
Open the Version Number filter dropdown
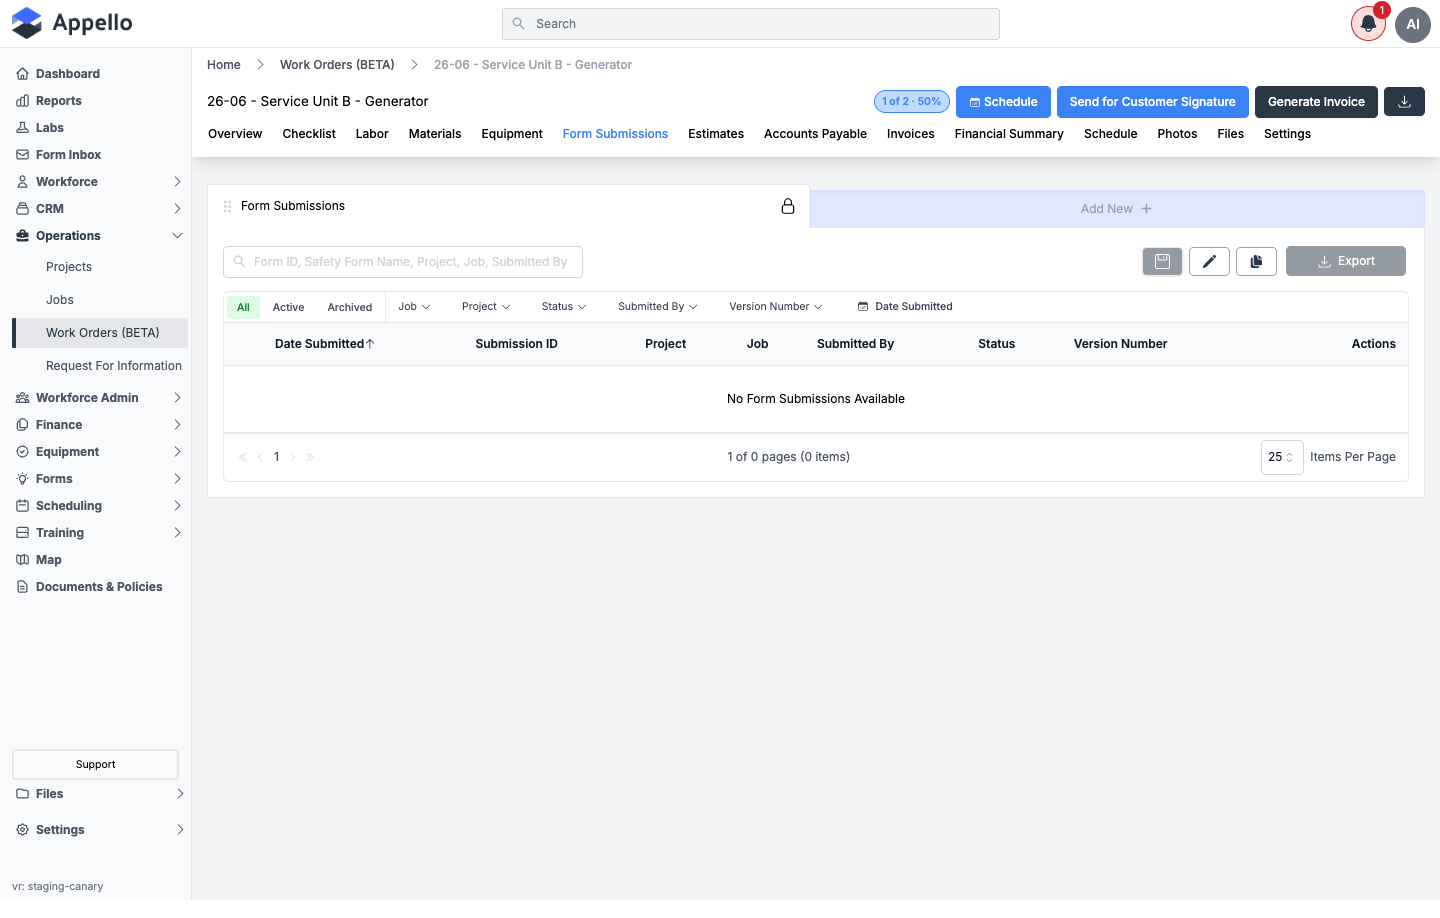coord(775,307)
